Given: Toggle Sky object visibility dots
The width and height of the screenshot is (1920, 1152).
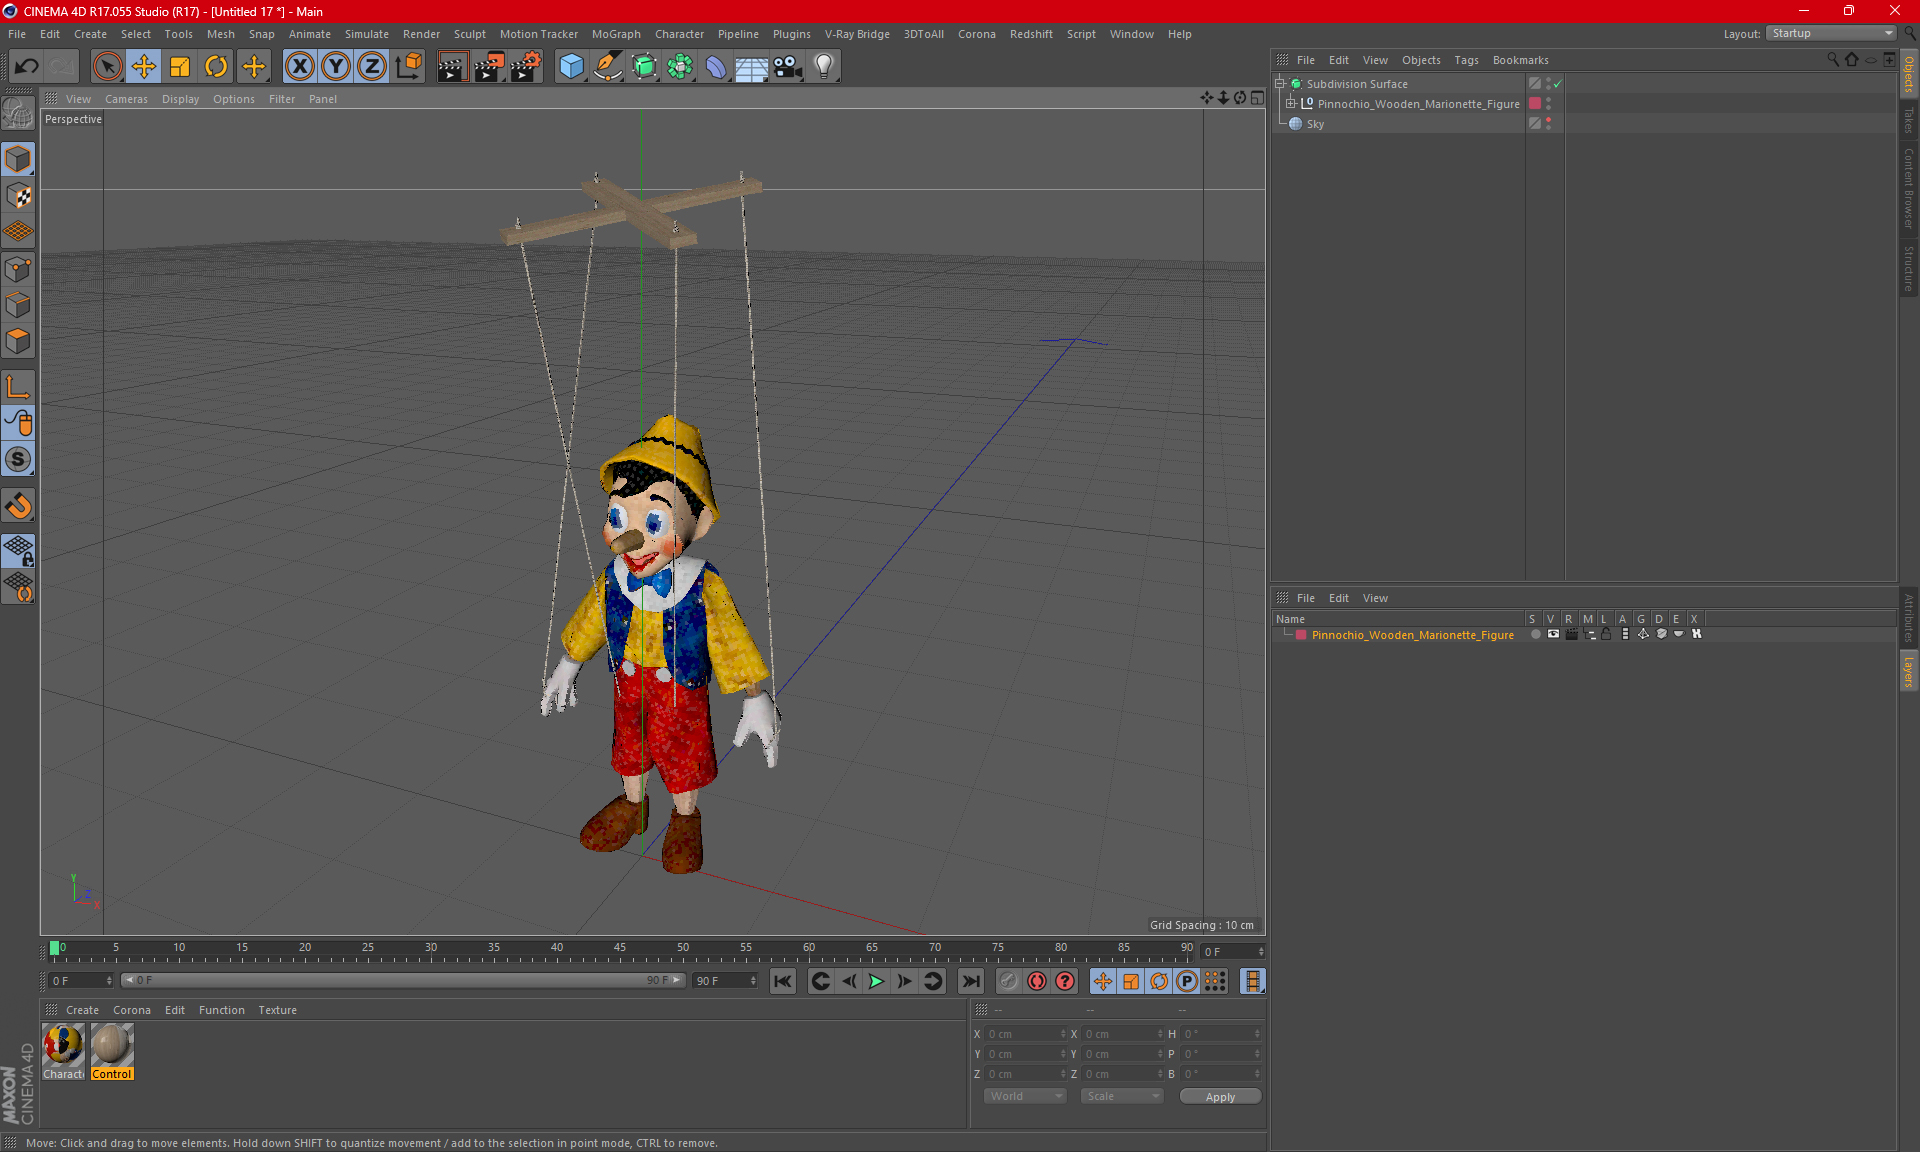Looking at the screenshot, I should tap(1548, 123).
